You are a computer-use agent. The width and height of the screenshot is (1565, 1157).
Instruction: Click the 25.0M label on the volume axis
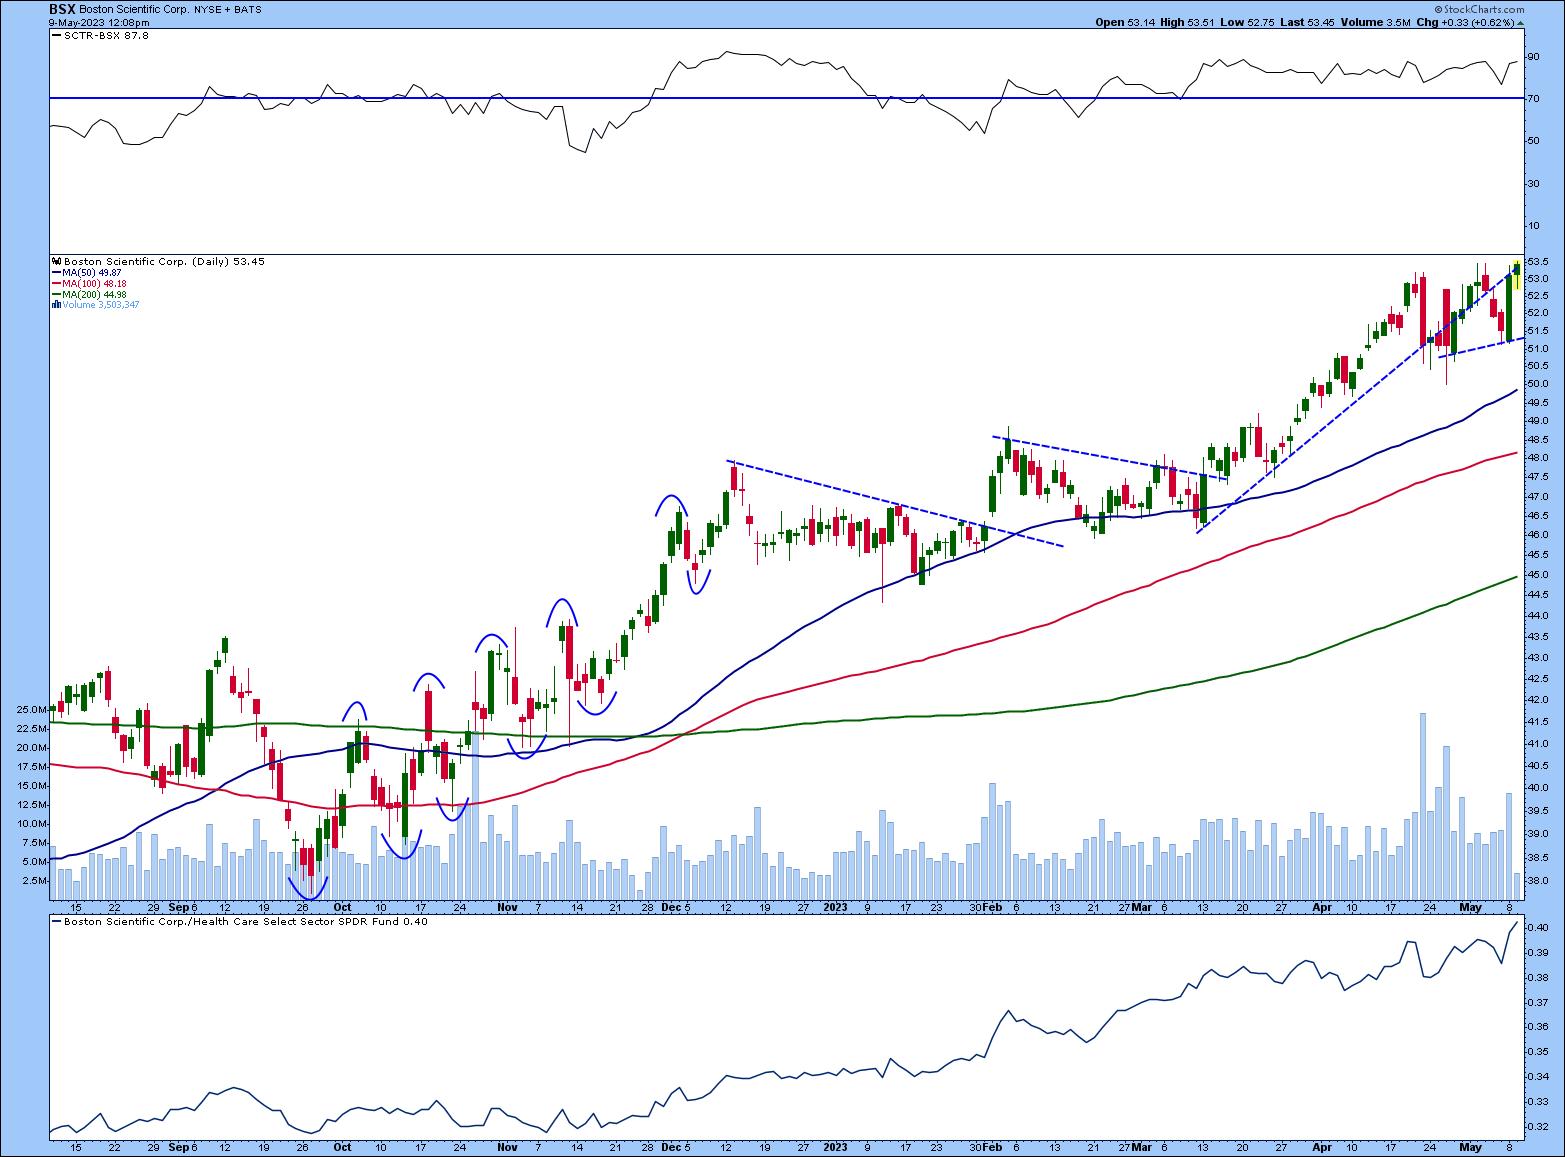pyautogui.click(x=30, y=710)
